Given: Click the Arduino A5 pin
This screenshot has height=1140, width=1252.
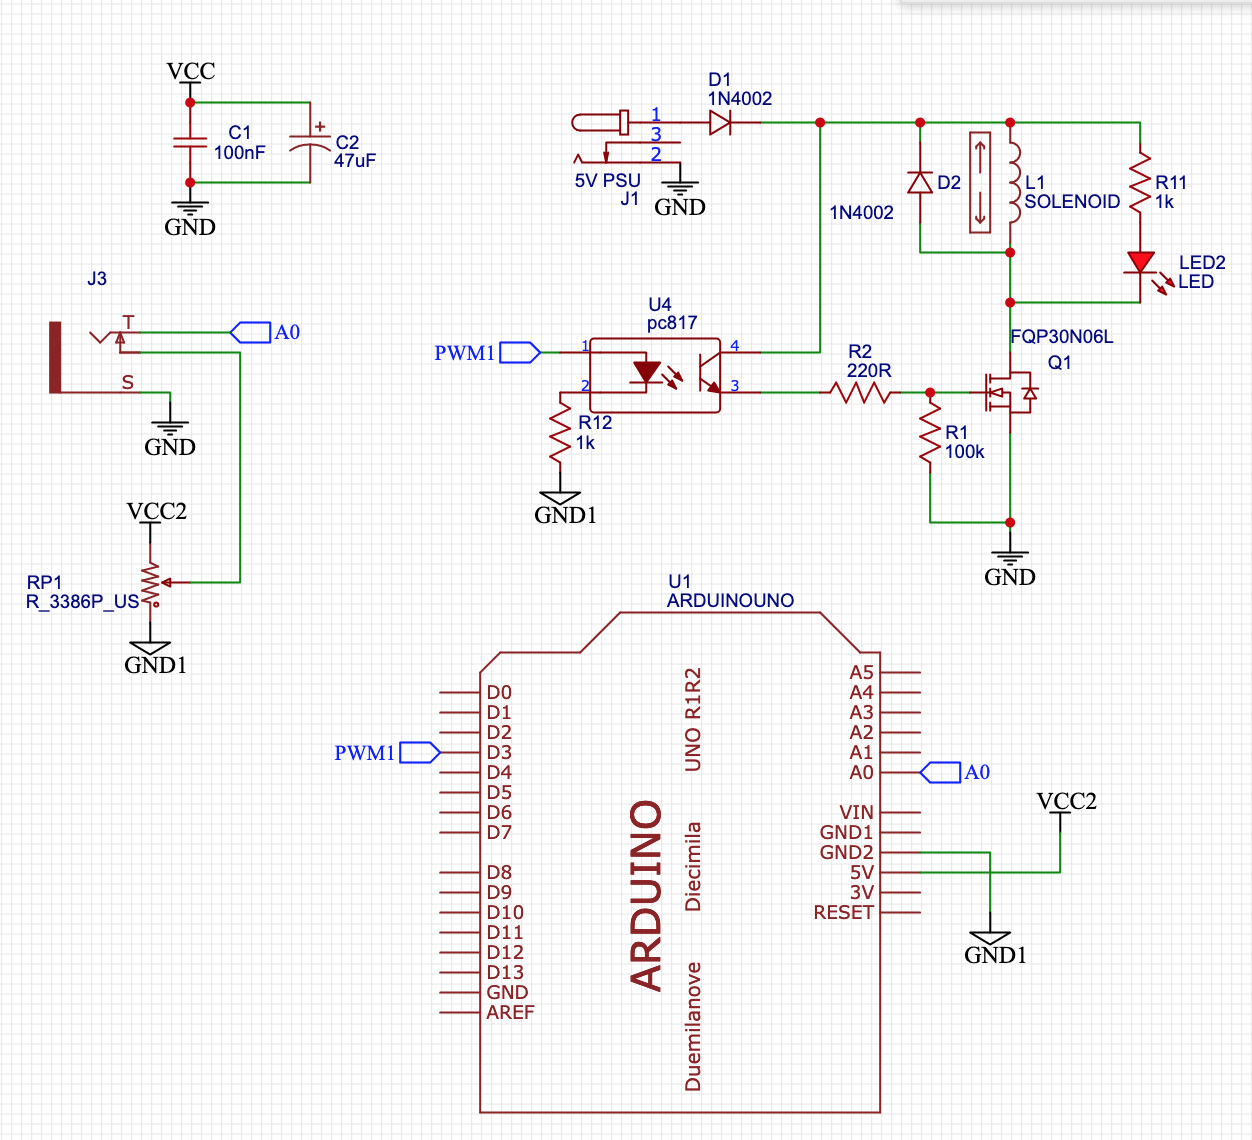Looking at the screenshot, I should [x=900, y=672].
